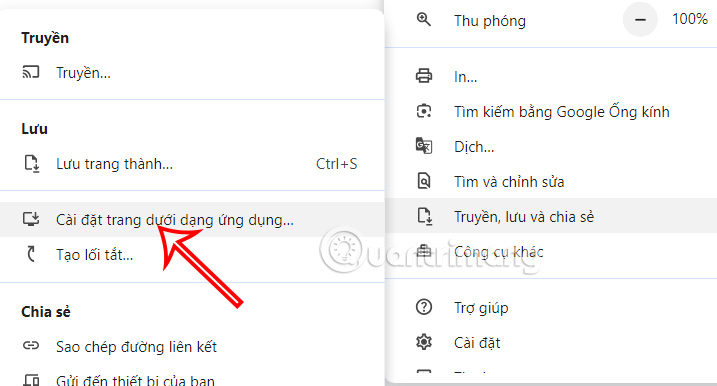Click the install app icon beside Cài đặt trang

tap(31, 219)
